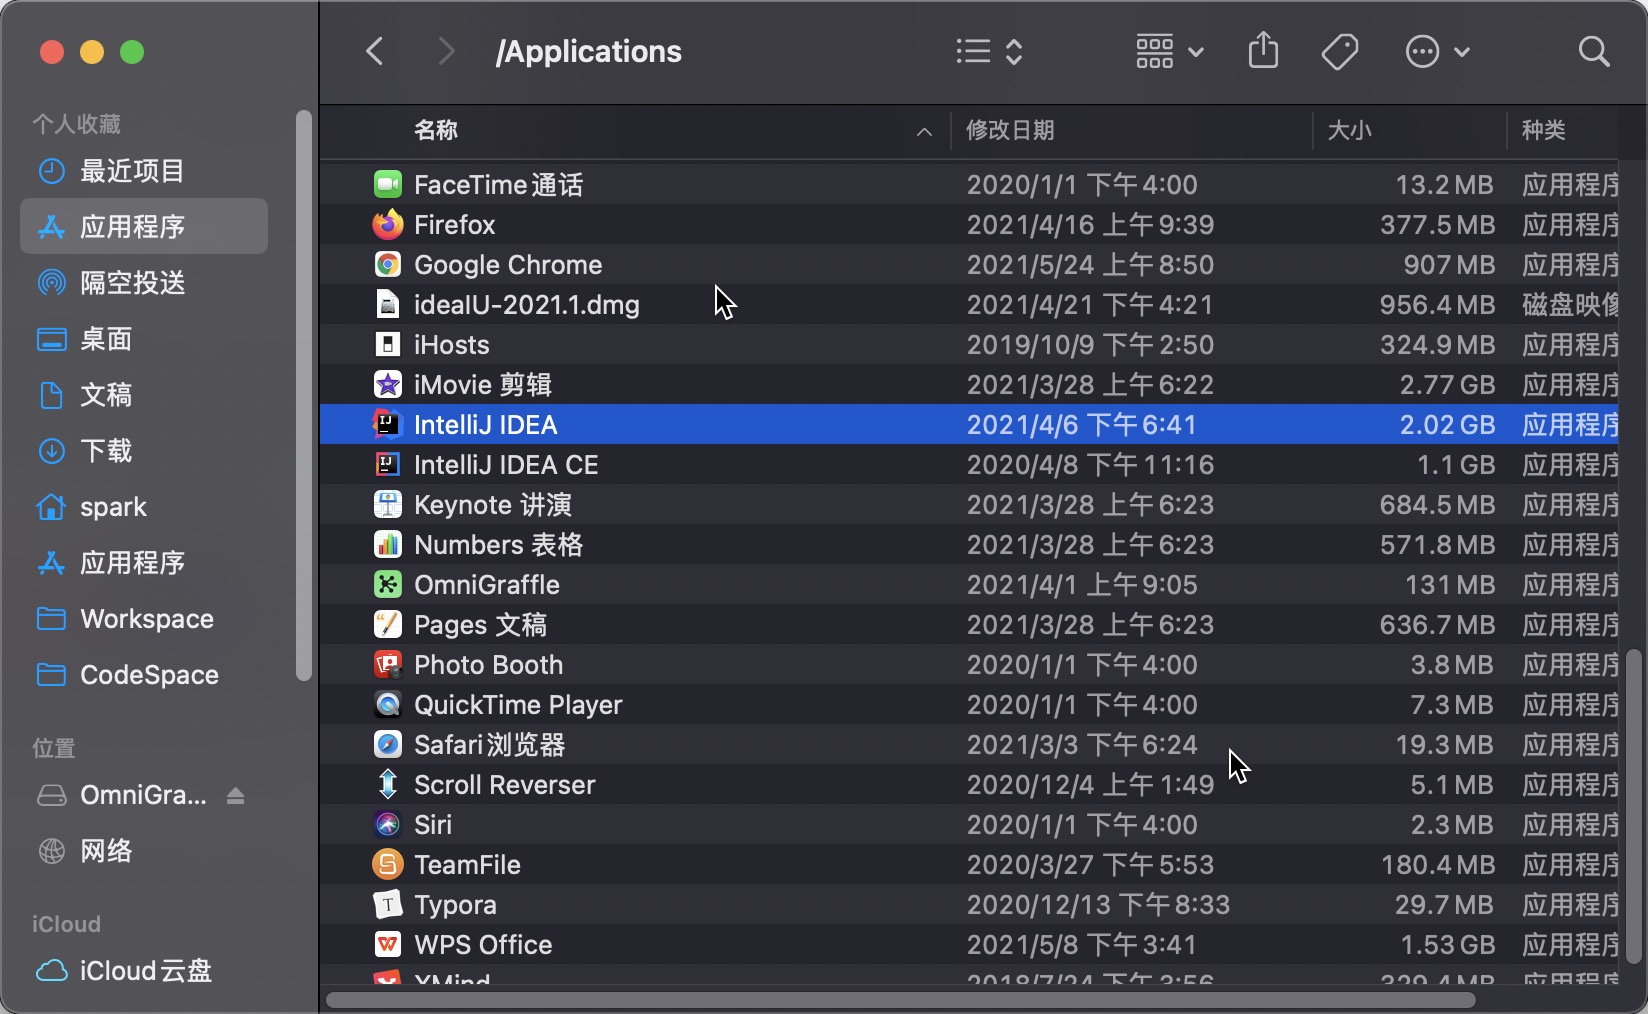1648x1014 pixels.
Task: Click the Tags toolbar icon
Action: click(x=1340, y=52)
